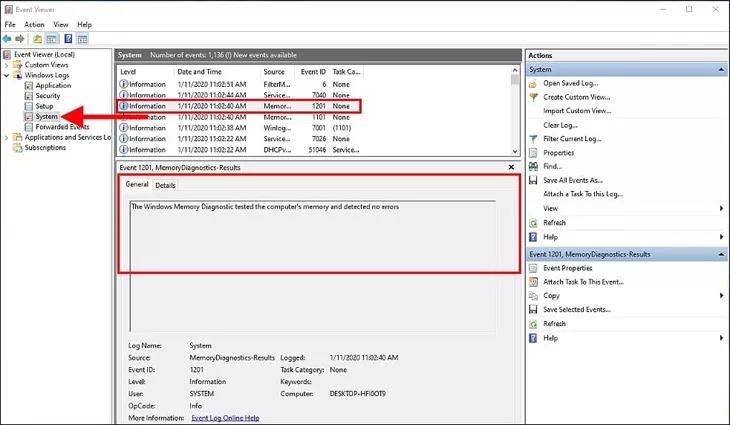Select the event row with Event ID 1201
Image resolution: width=730 pixels, height=425 pixels.
[239, 106]
